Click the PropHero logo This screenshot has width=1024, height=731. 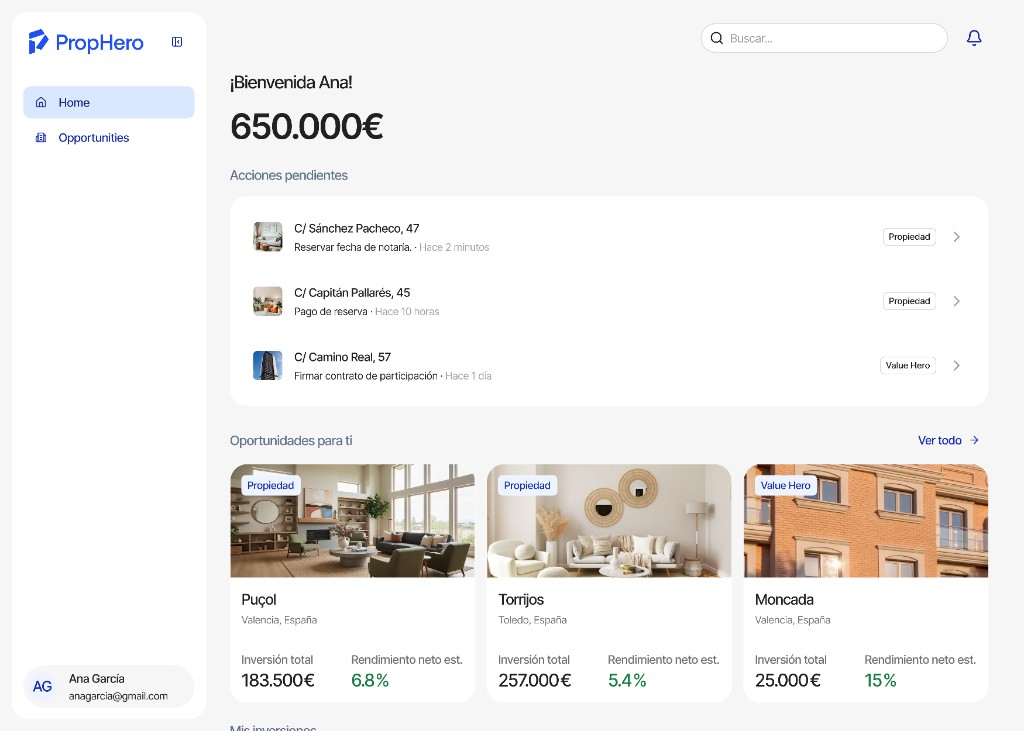click(86, 42)
